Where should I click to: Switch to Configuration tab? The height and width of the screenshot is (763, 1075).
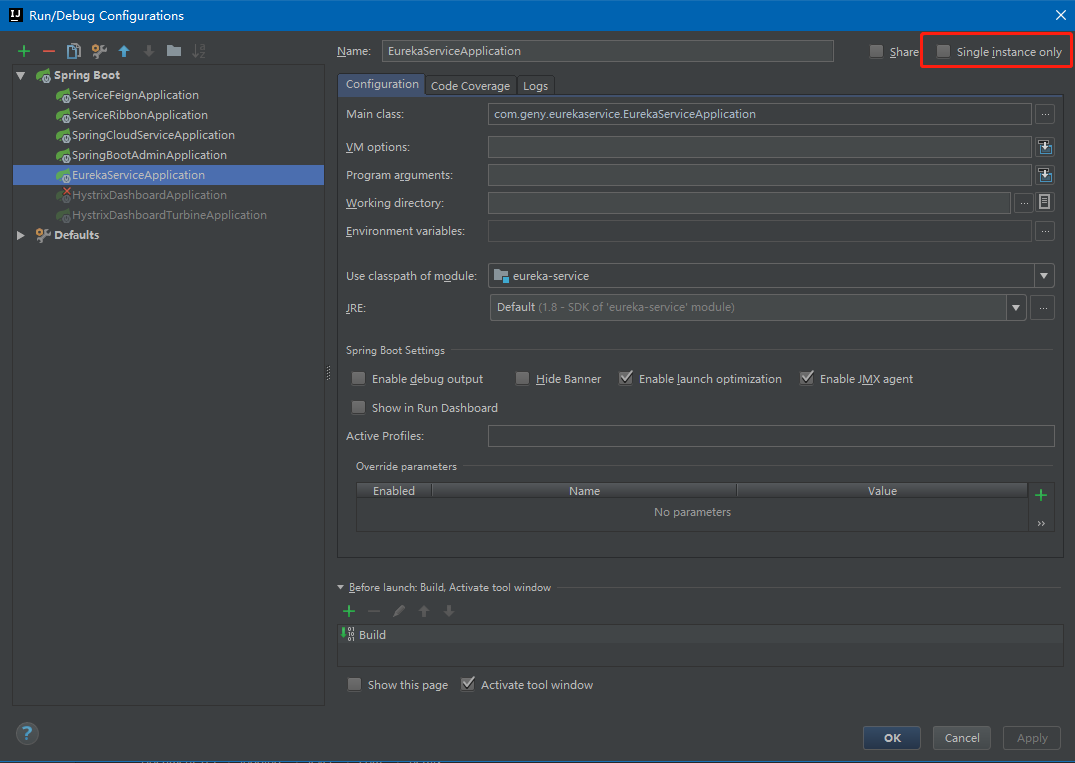point(382,84)
